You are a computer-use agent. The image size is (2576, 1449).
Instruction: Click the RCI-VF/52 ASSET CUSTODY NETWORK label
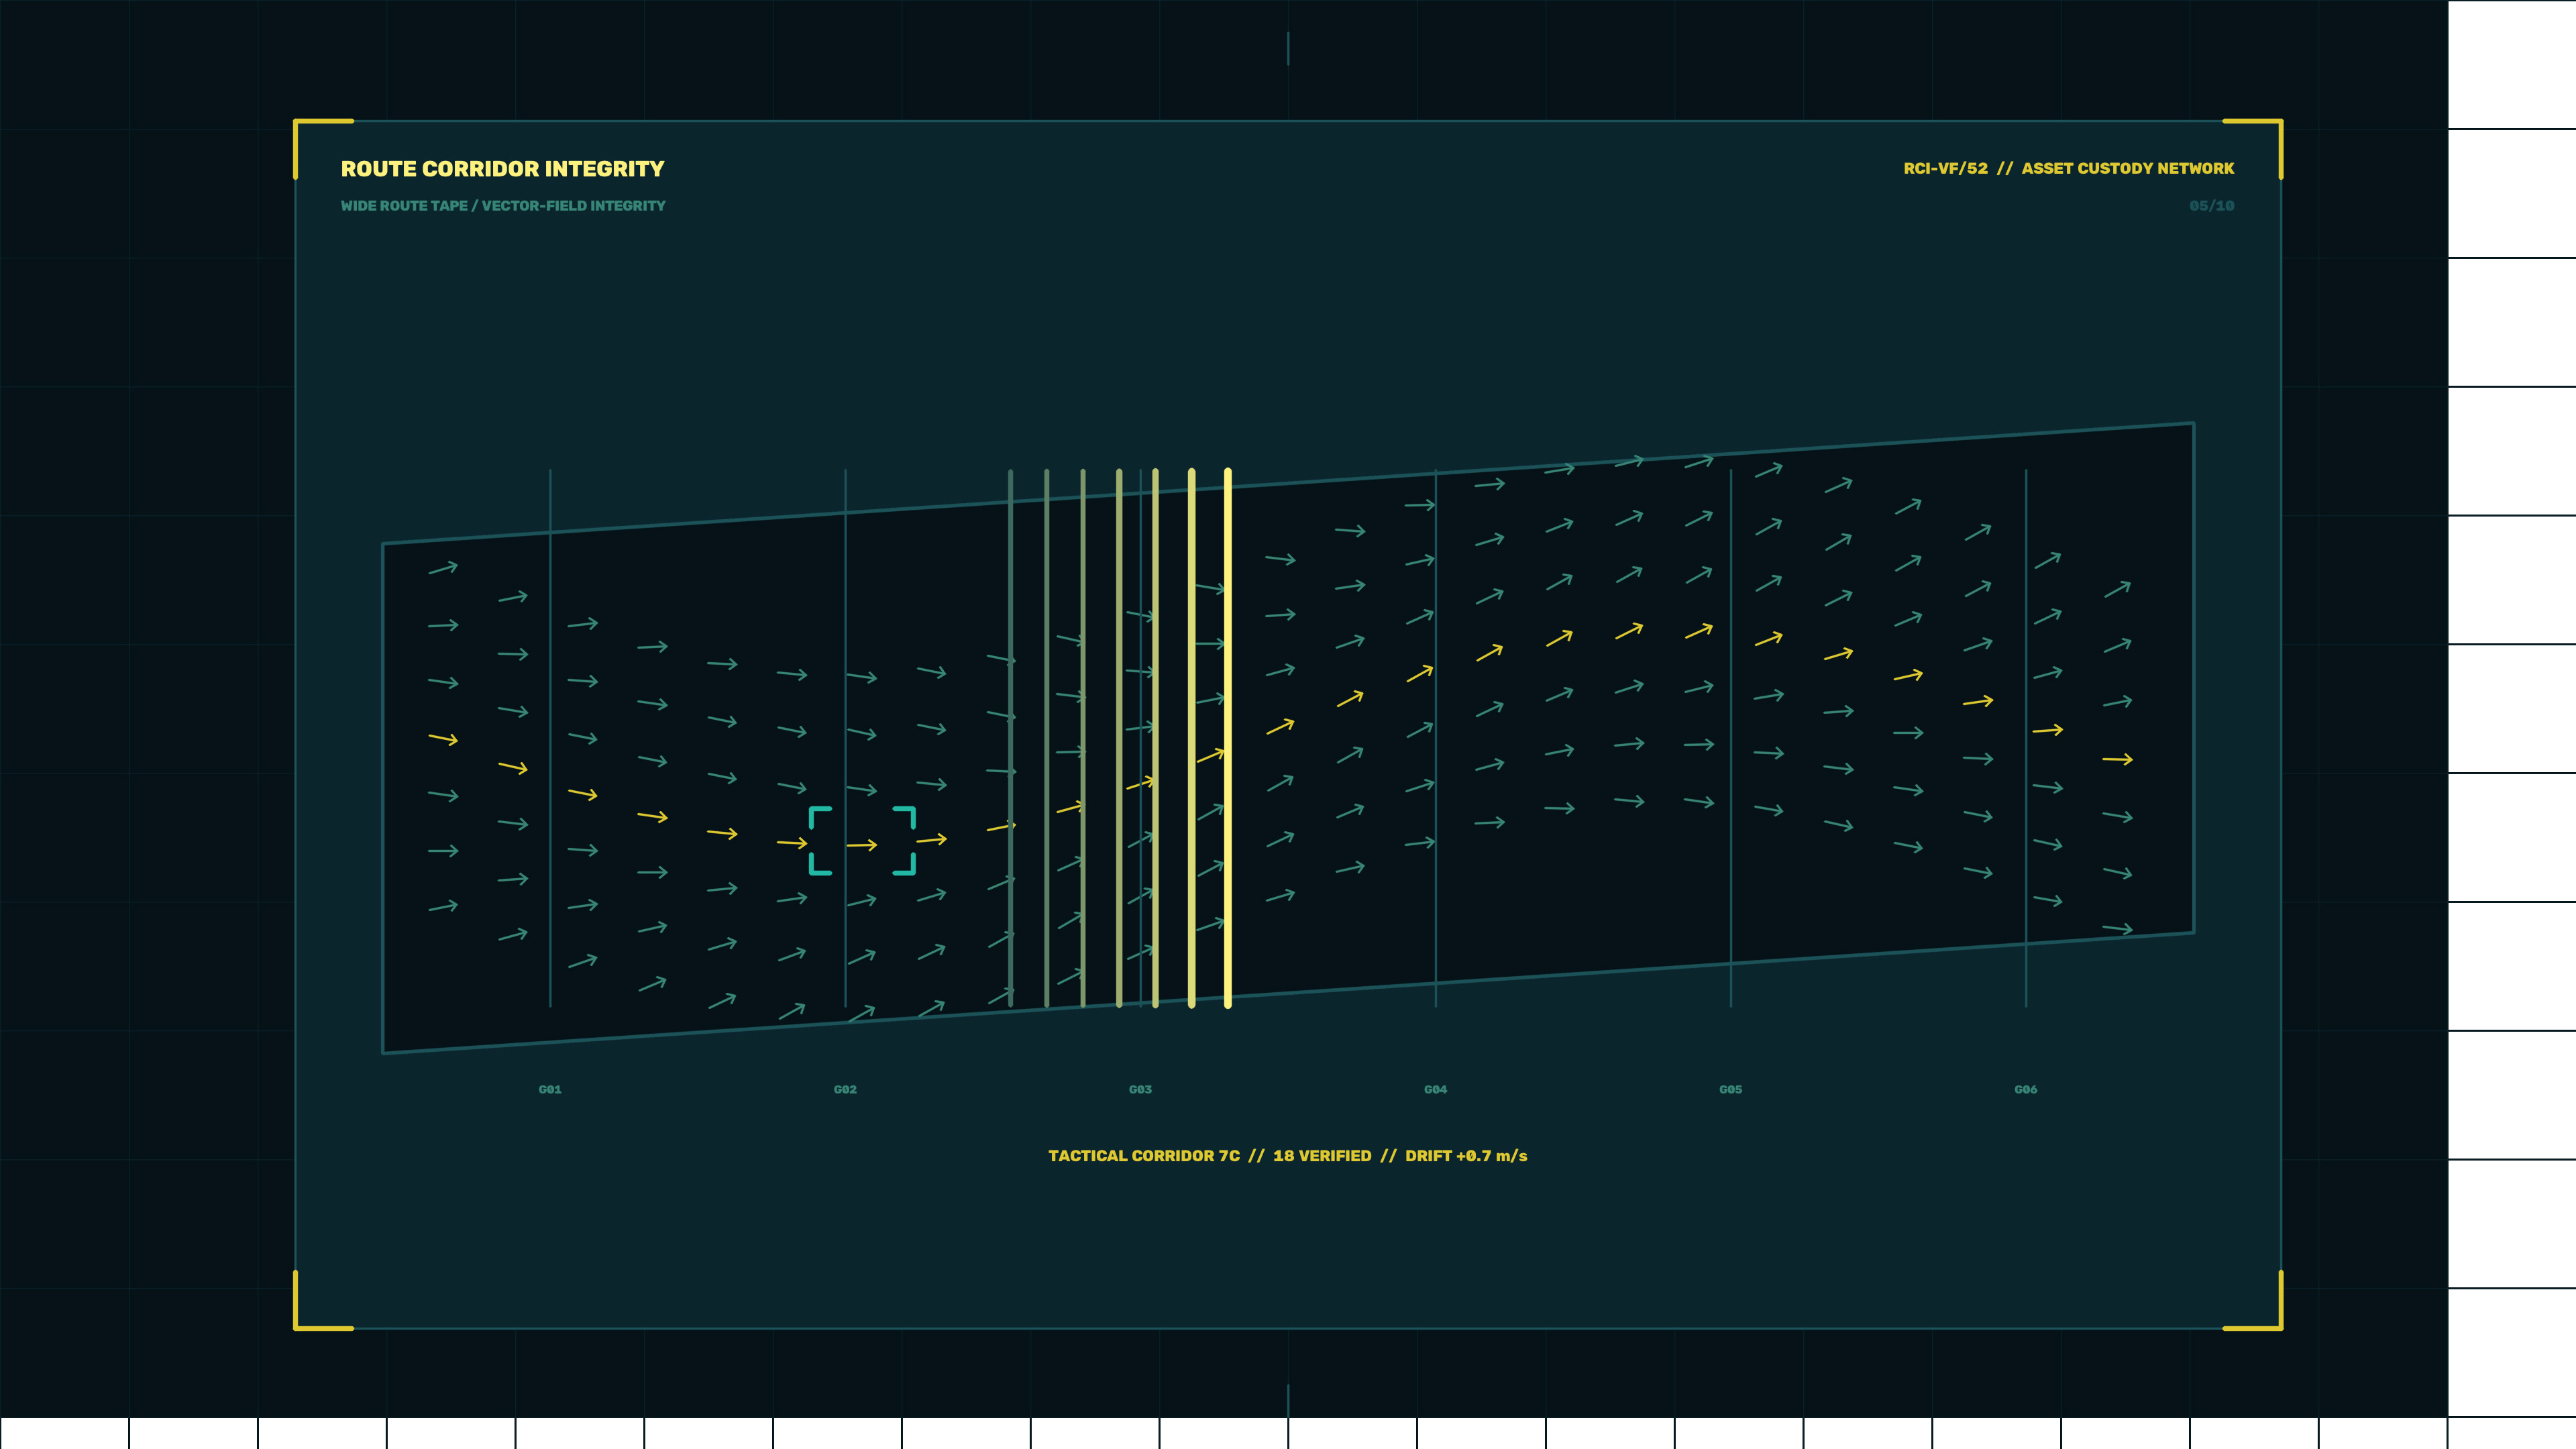[x=2068, y=168]
